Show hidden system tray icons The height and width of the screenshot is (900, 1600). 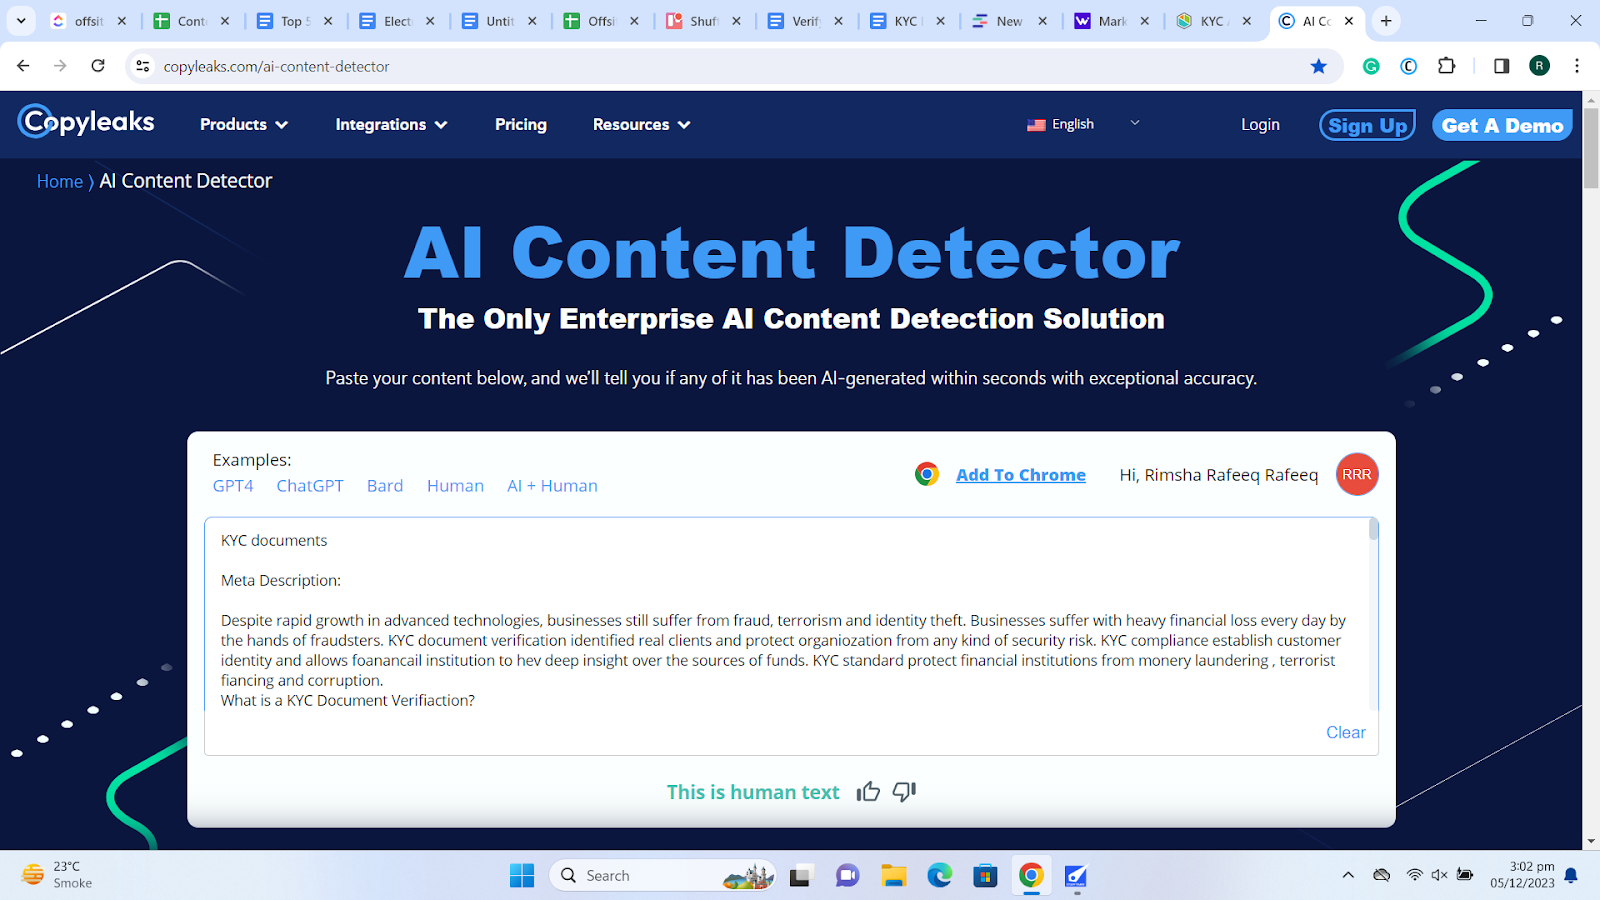[x=1348, y=875]
